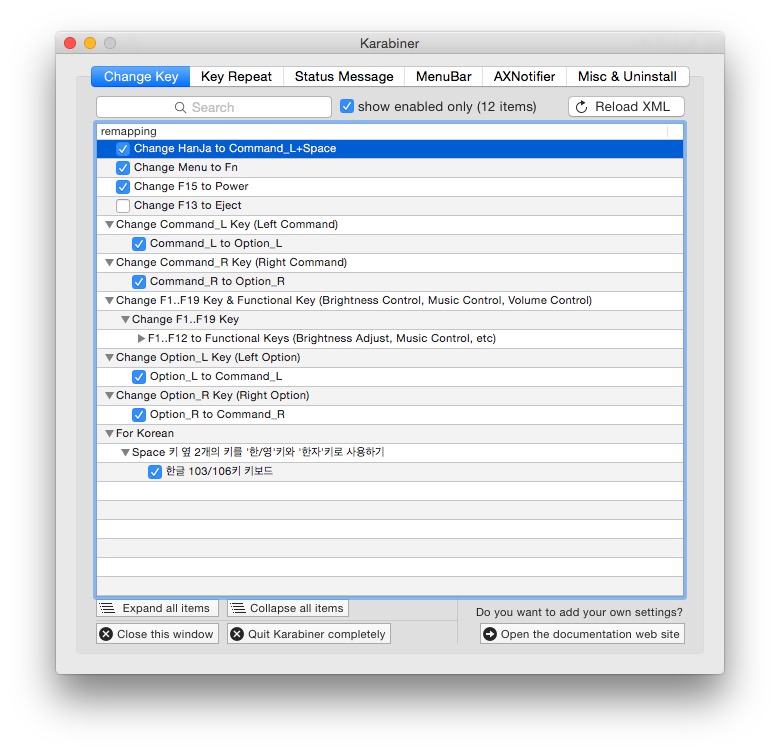Toggle Option_R to Command_R checkbox
Image resolution: width=780 pixels, height=754 pixels.
[139, 414]
